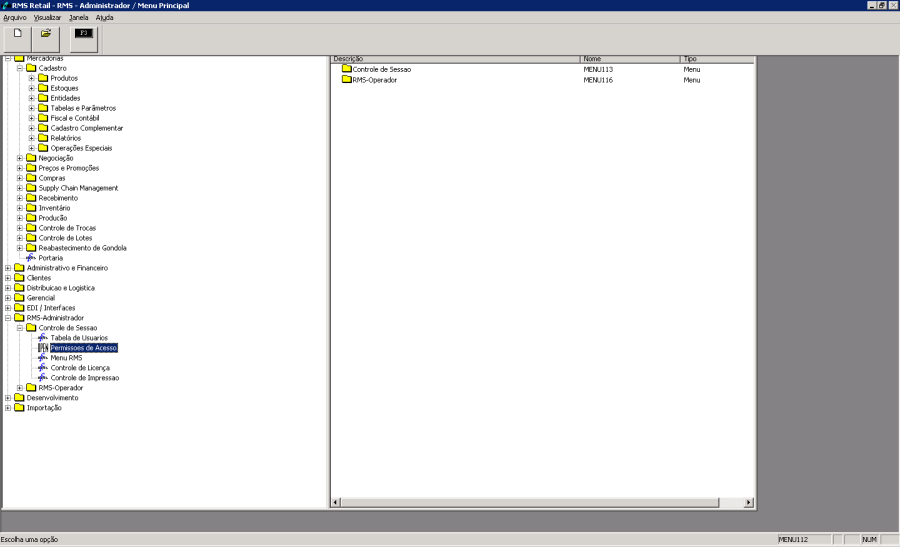This screenshot has width=900, height=547.
Task: Click the Controle de Lotes folder icon
Action: [31, 238]
